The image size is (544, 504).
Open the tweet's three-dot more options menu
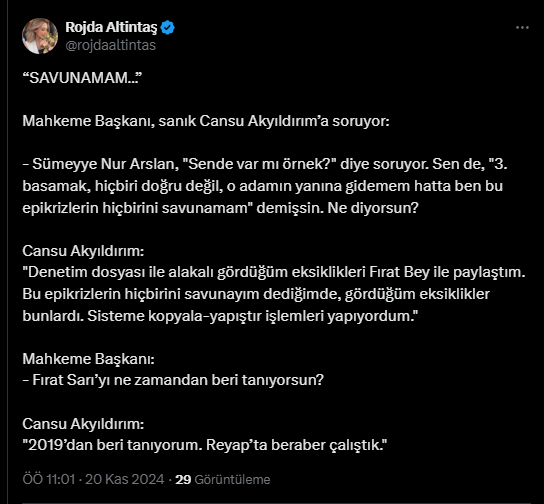(x=522, y=27)
